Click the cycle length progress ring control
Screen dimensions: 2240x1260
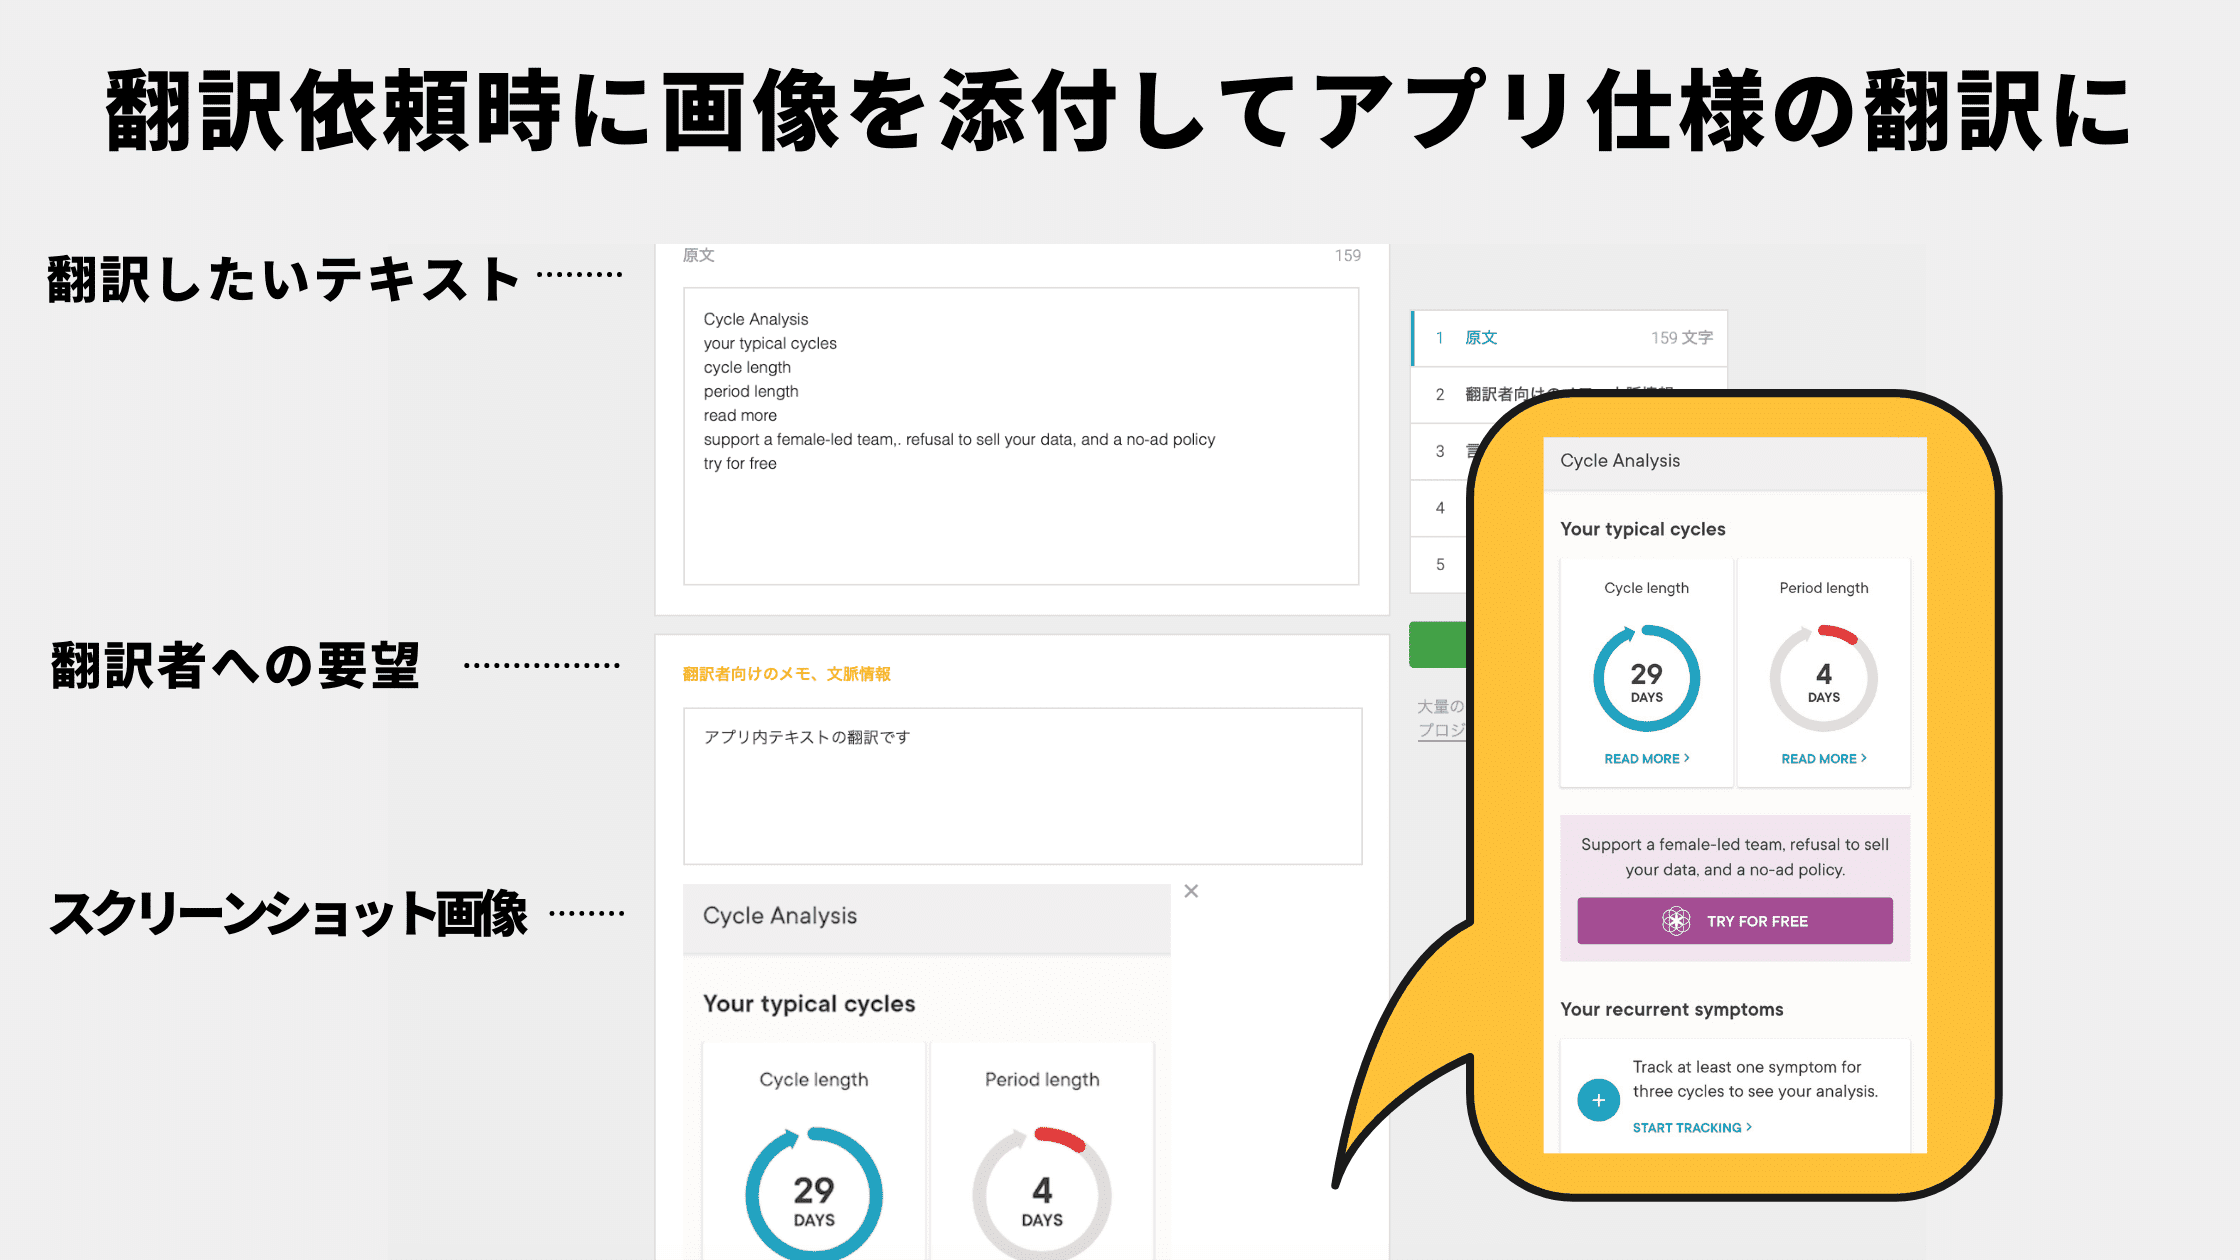pyautogui.click(x=1645, y=677)
